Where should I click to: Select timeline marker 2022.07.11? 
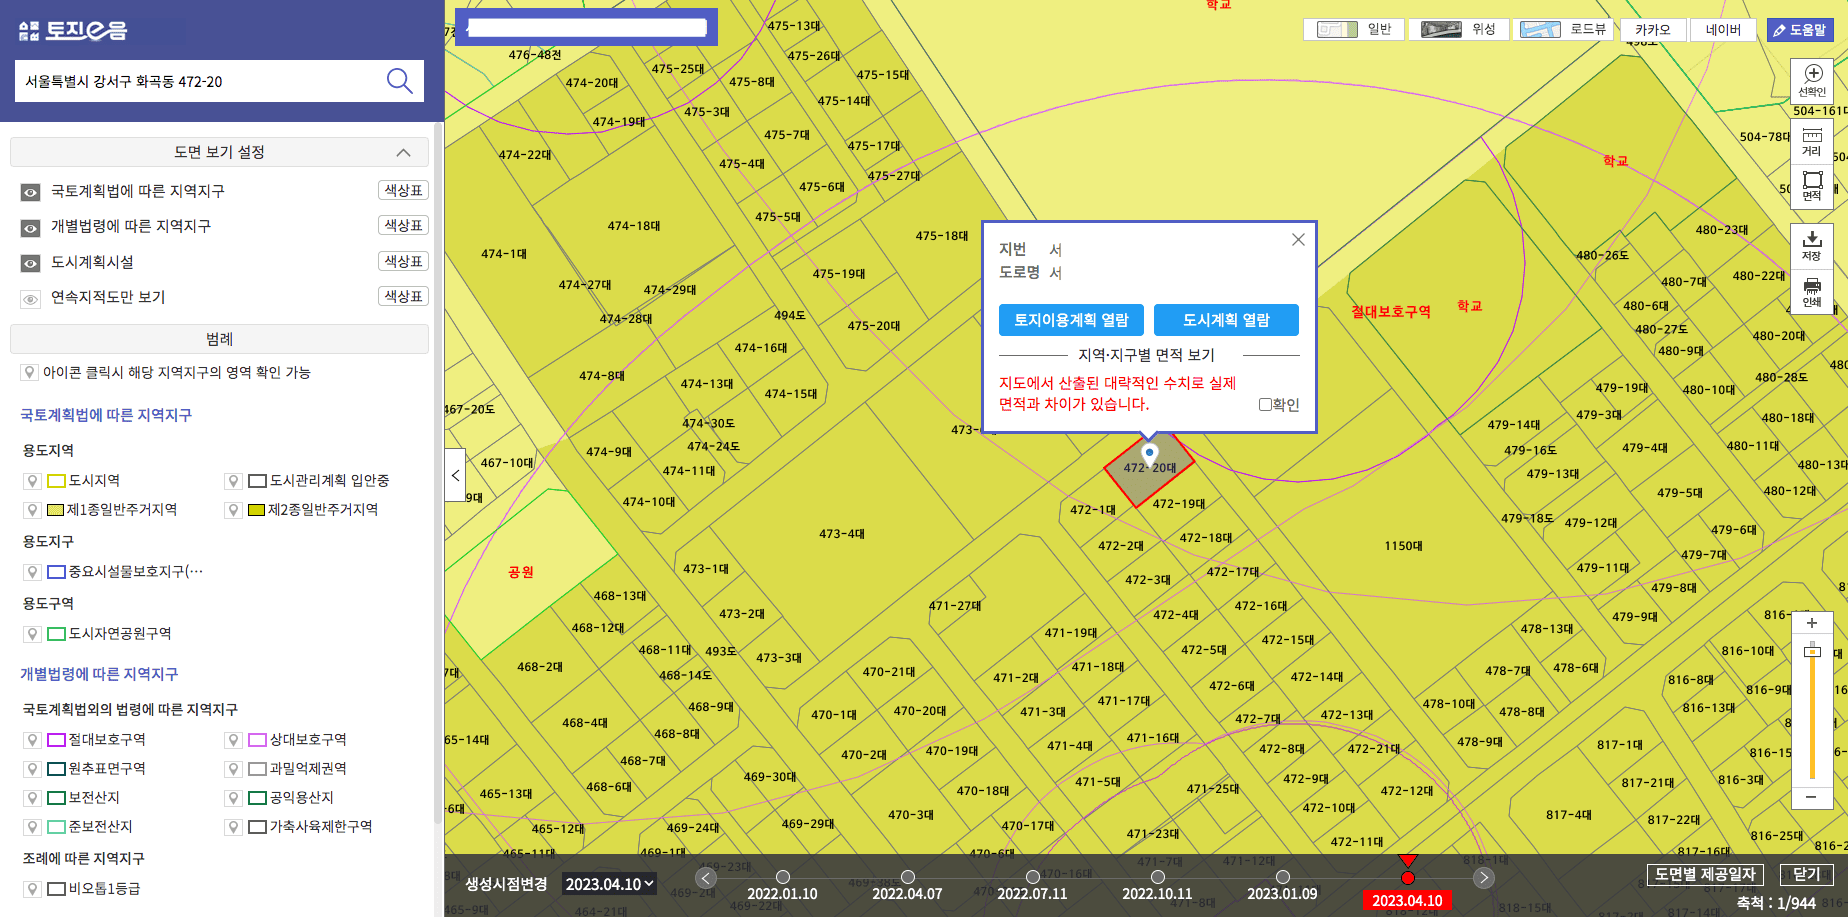click(1033, 877)
